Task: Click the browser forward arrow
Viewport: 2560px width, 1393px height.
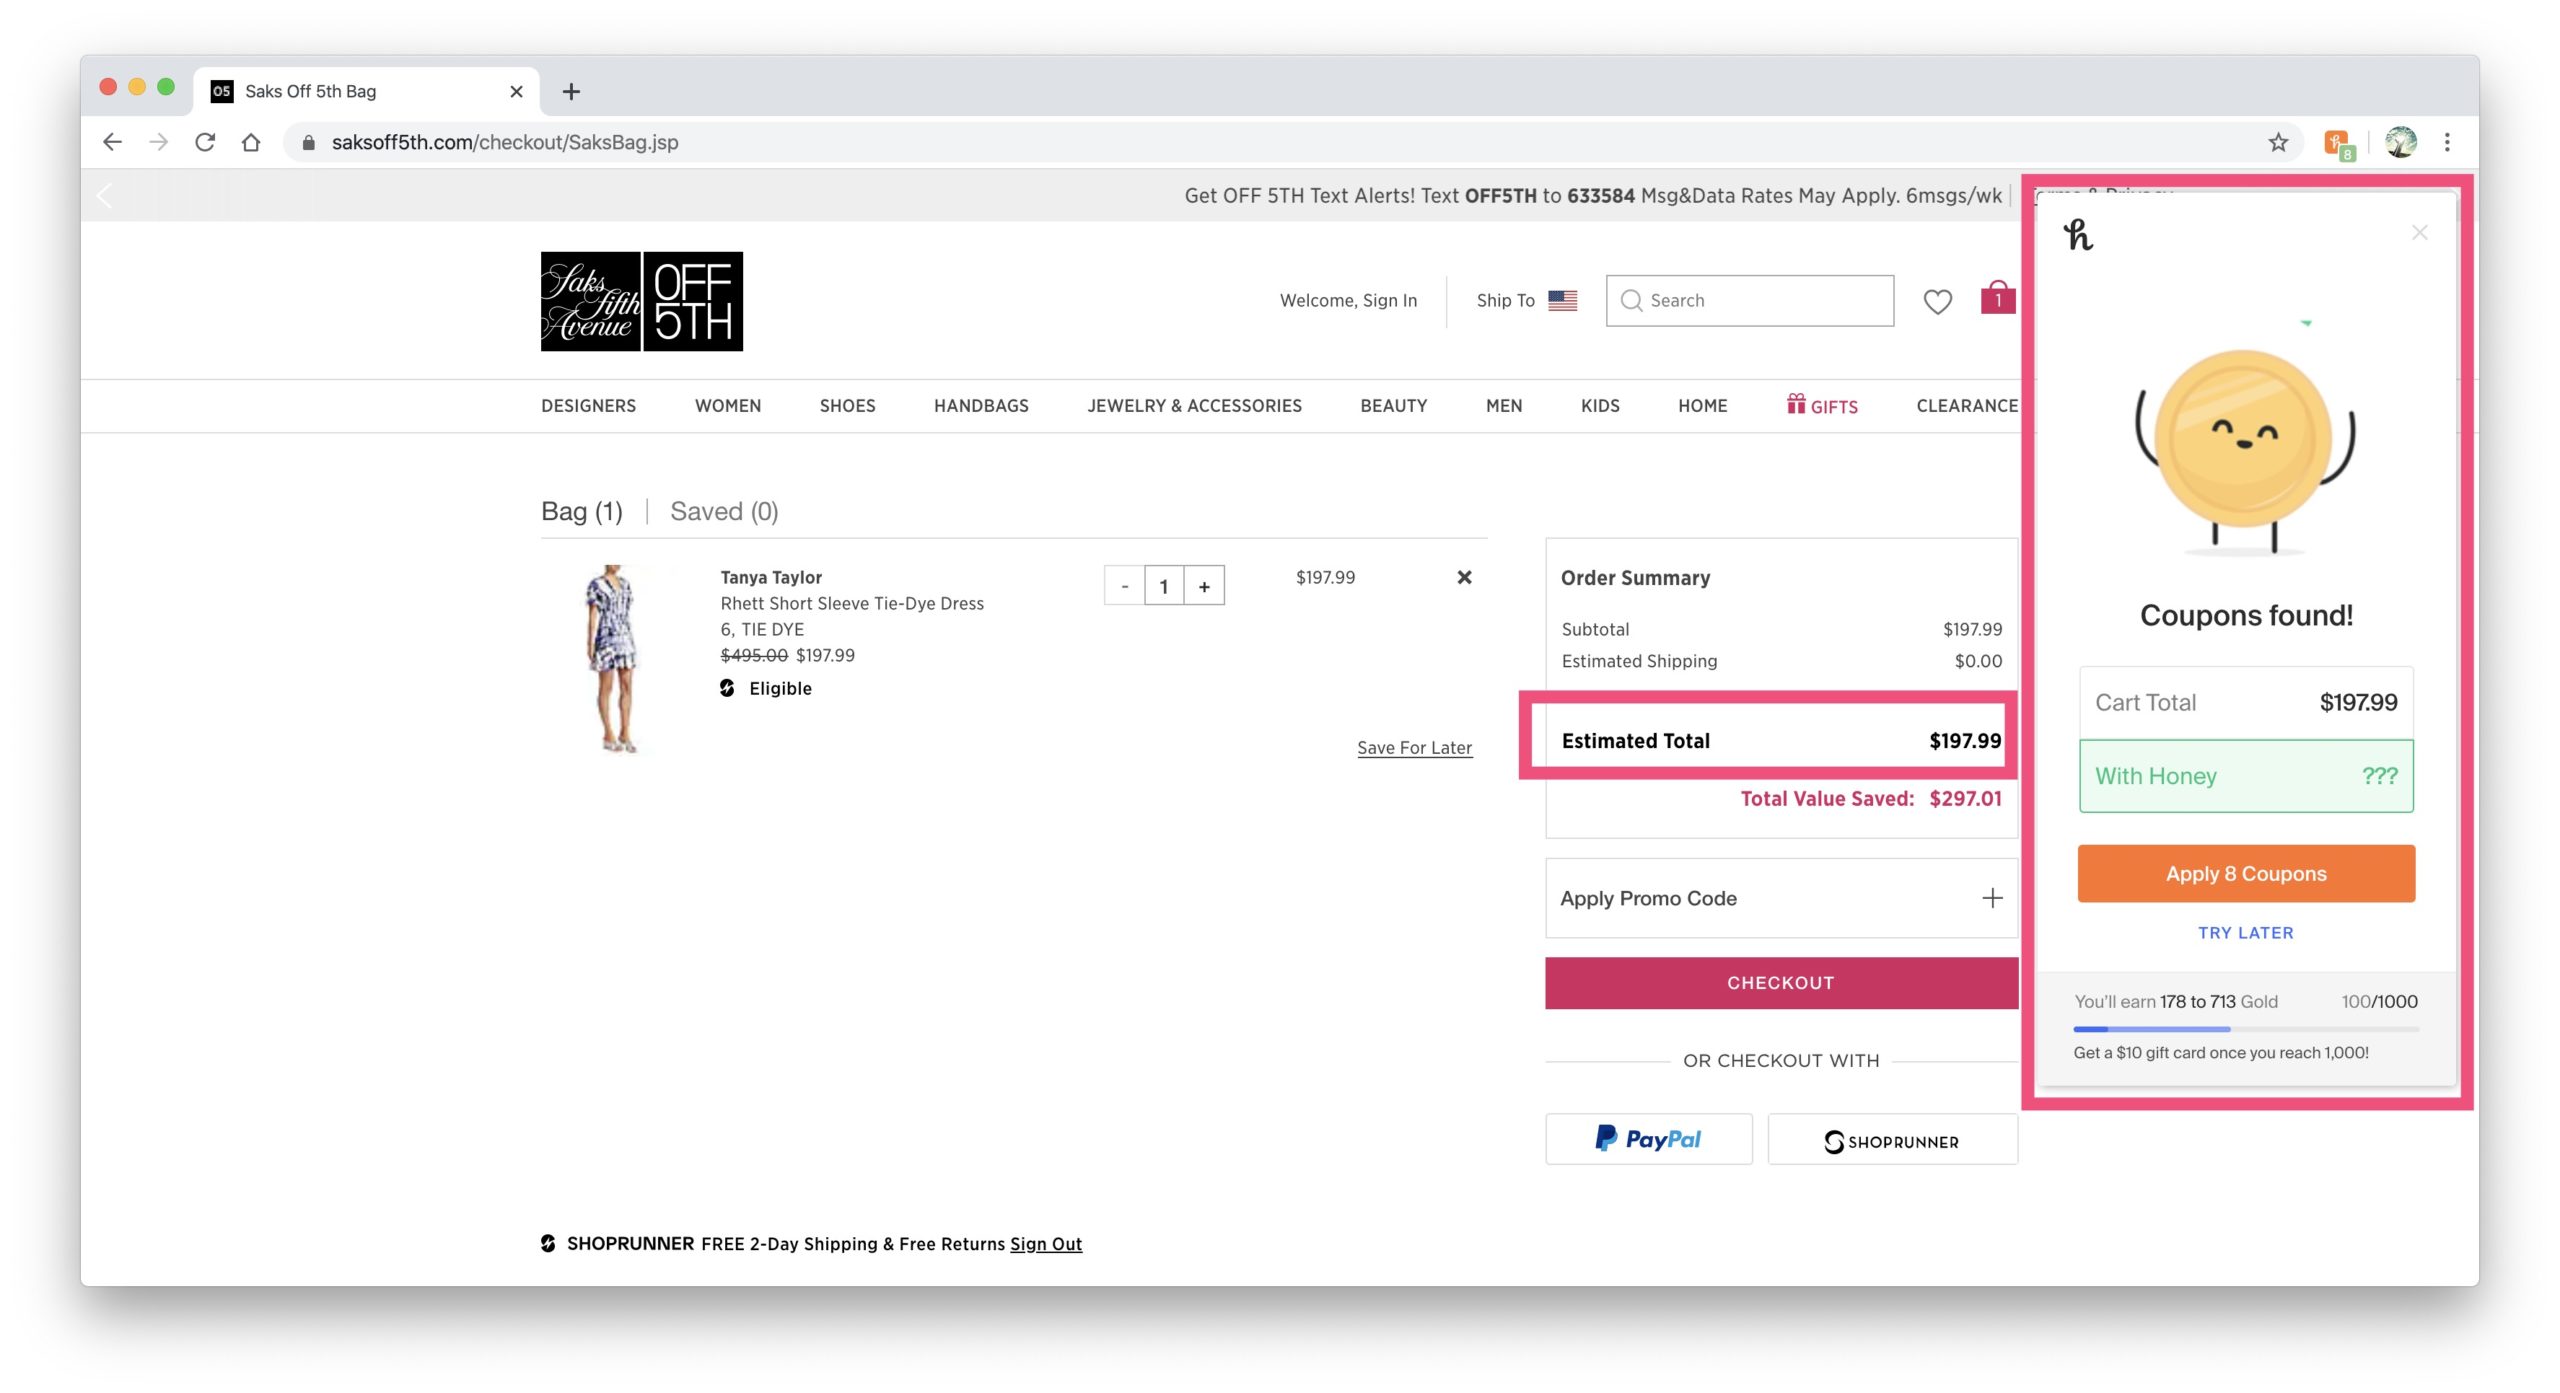Action: (158, 142)
